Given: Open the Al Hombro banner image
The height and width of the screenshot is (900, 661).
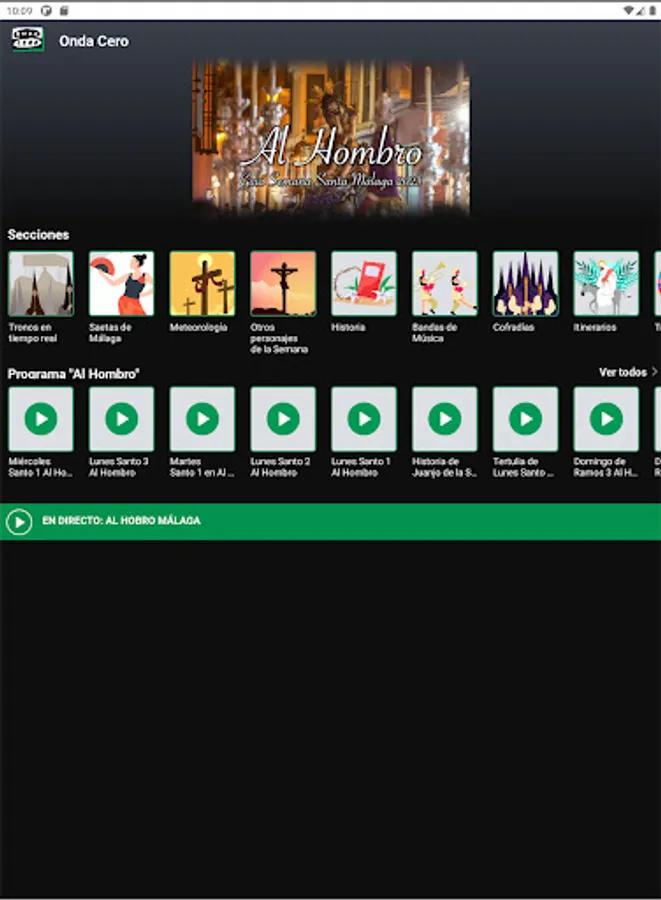Looking at the screenshot, I should click(x=330, y=138).
